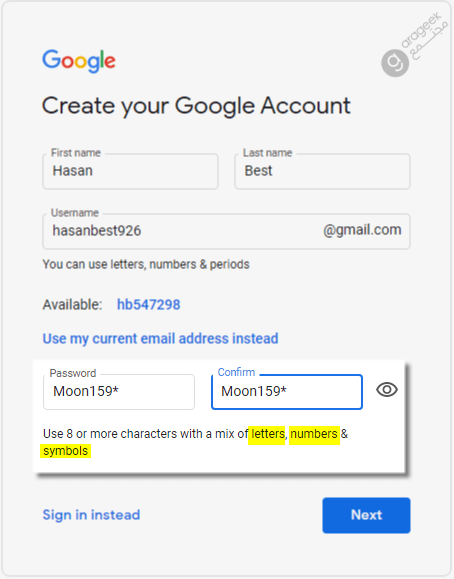Toggle password visibility with the eye icon
Screen dimensions: 454x579
387,390
